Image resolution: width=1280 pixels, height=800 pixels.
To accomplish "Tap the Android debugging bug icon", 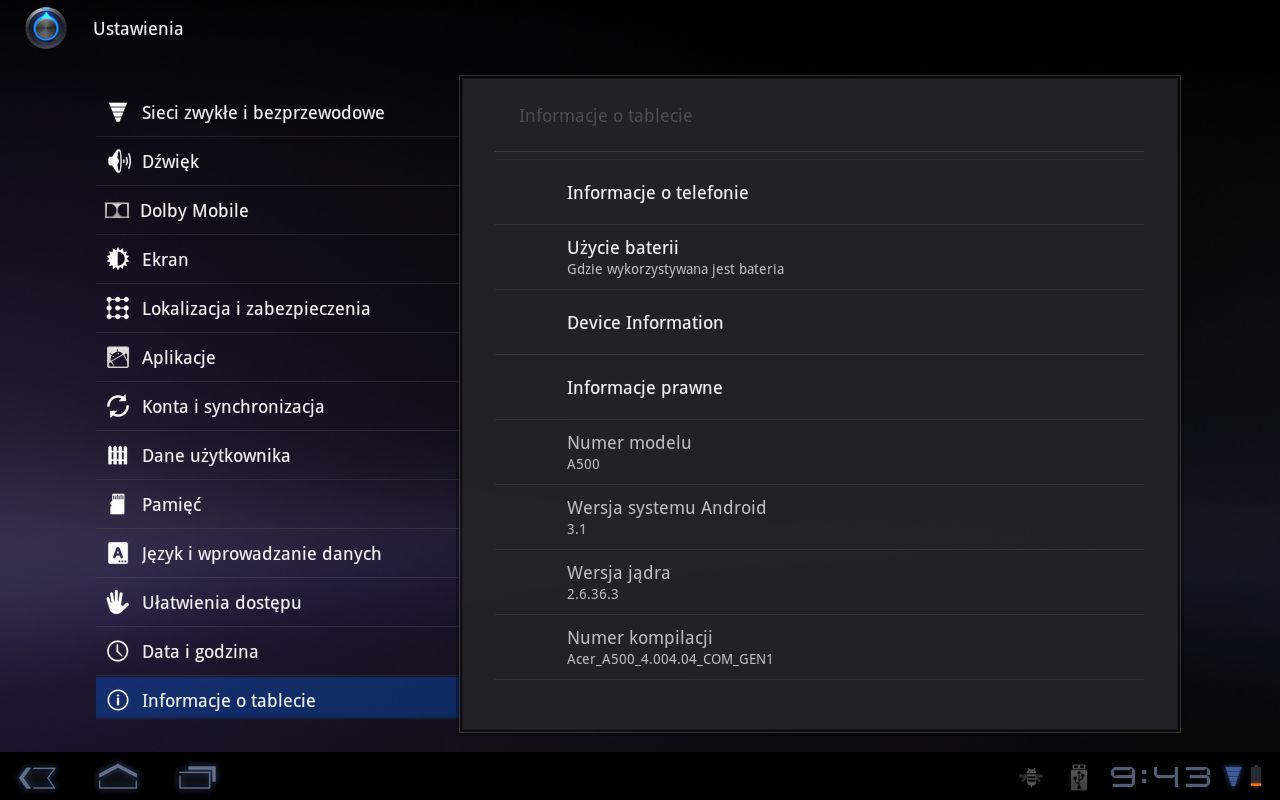I will pyautogui.click(x=1031, y=776).
